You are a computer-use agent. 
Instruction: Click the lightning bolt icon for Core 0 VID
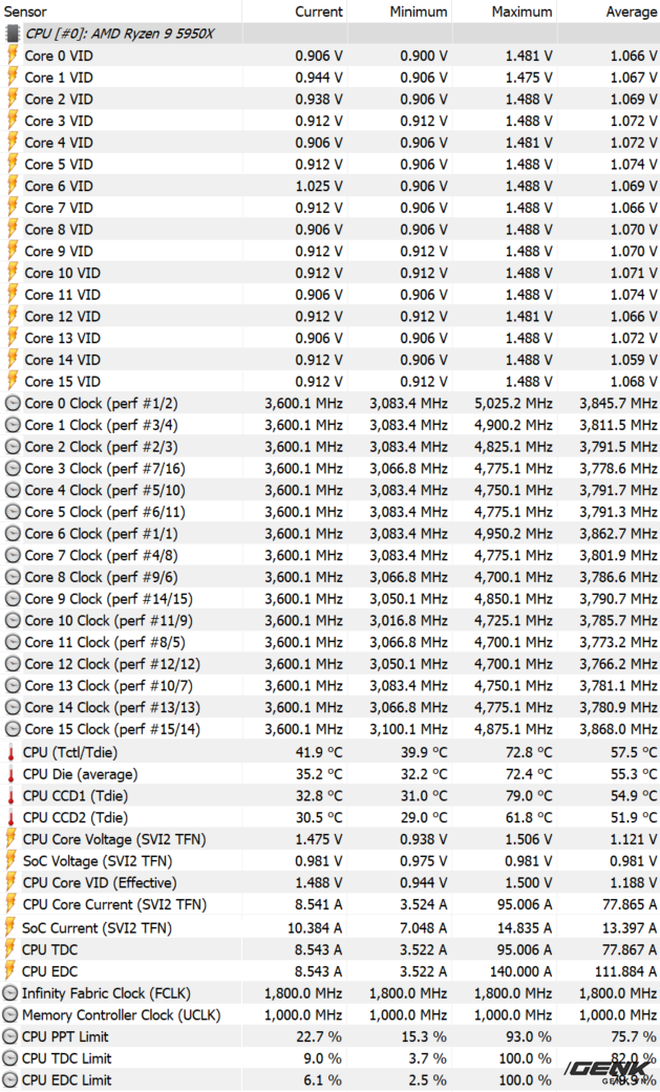tap(13, 55)
